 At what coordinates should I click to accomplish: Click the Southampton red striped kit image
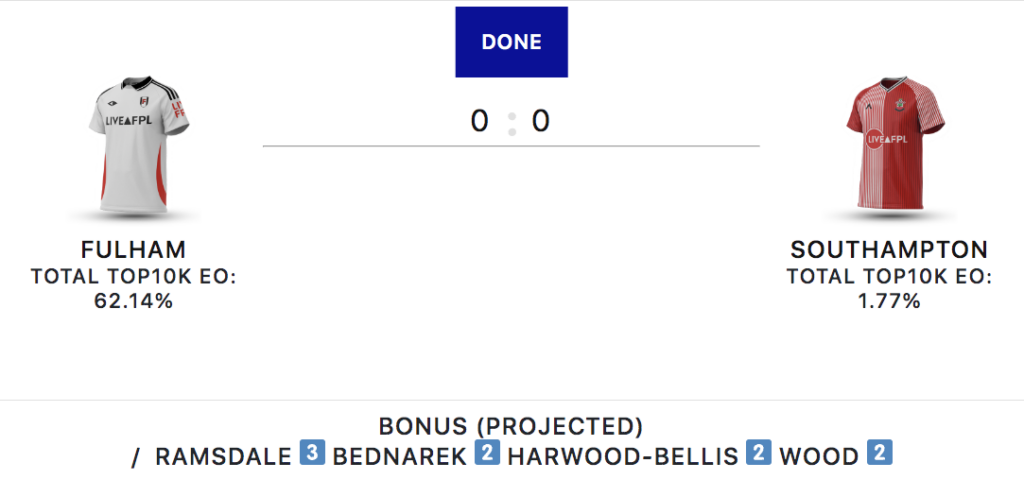pyautogui.click(x=889, y=142)
